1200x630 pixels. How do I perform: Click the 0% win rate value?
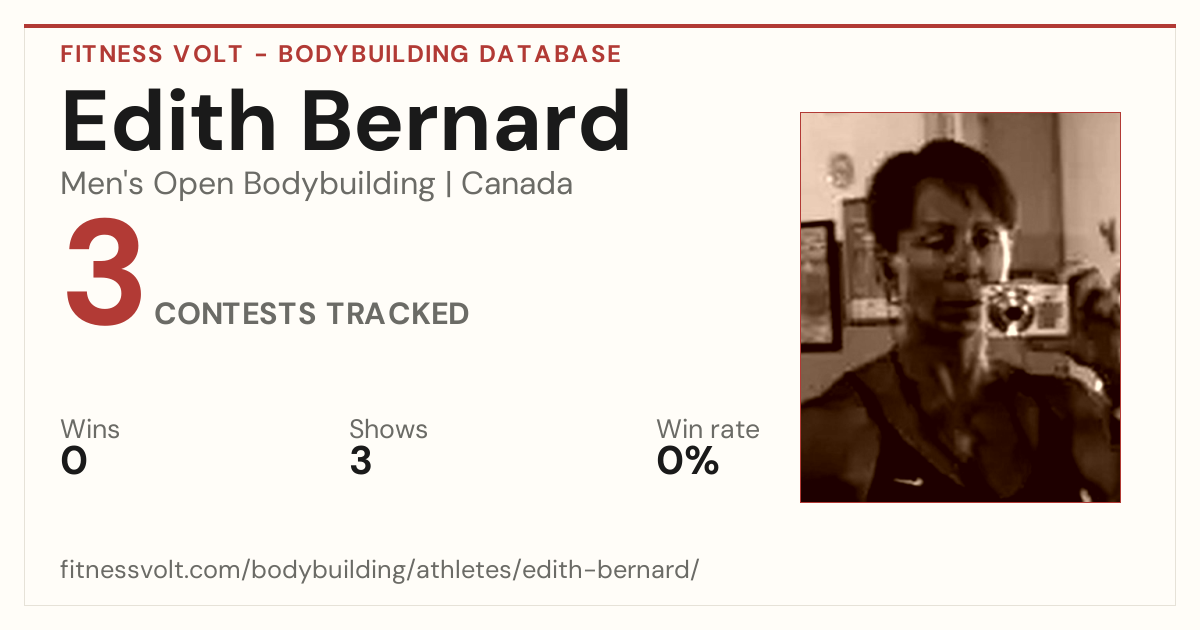(688, 461)
